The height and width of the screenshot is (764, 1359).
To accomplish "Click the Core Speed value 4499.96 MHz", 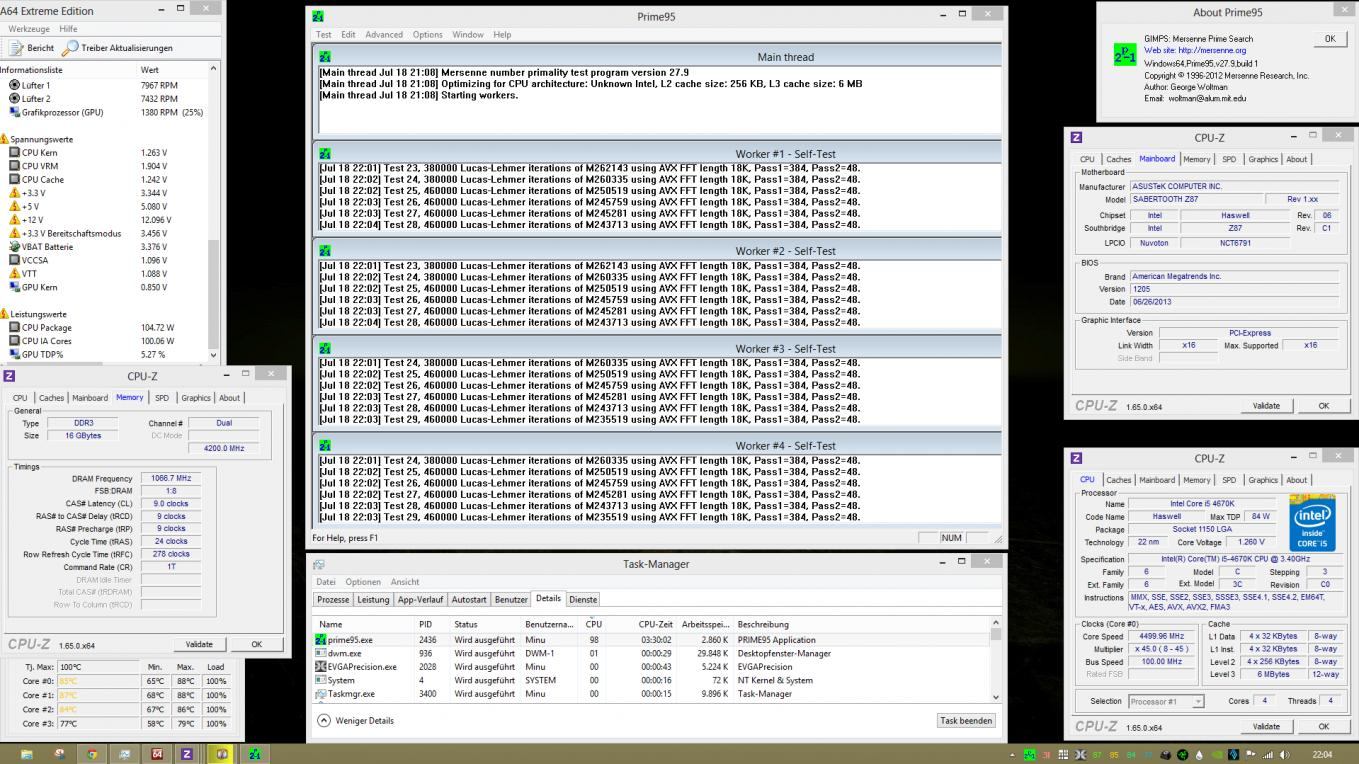I will pos(1163,636).
